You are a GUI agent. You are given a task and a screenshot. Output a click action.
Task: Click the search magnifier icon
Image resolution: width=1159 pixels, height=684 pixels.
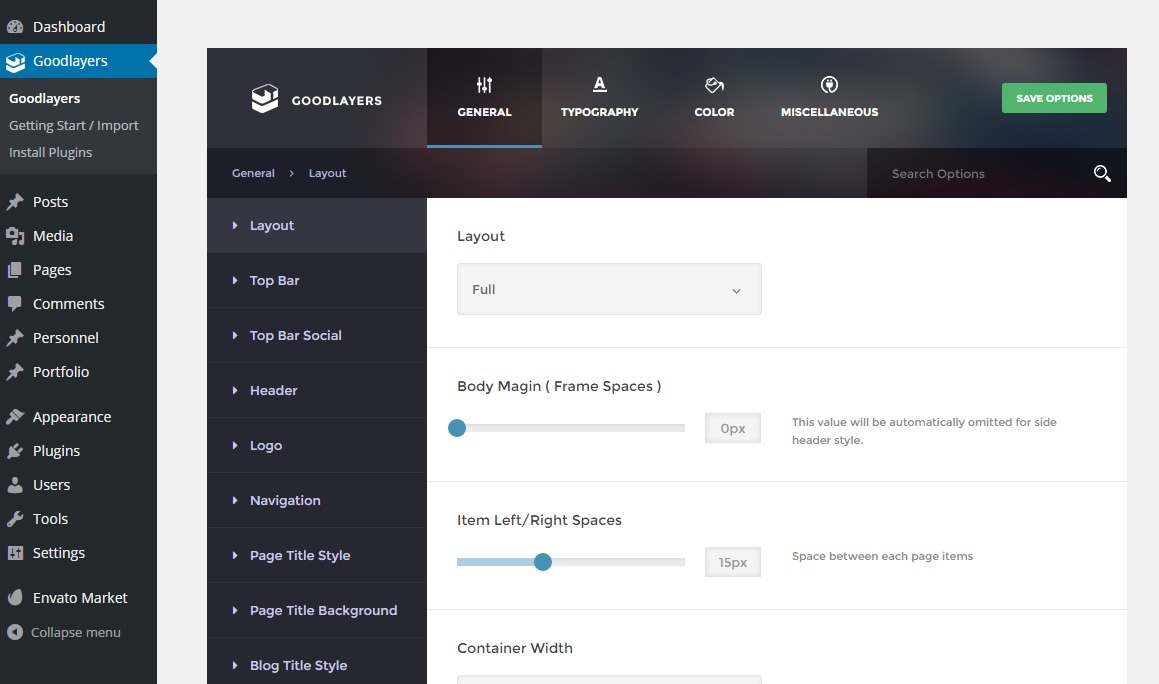[1102, 174]
